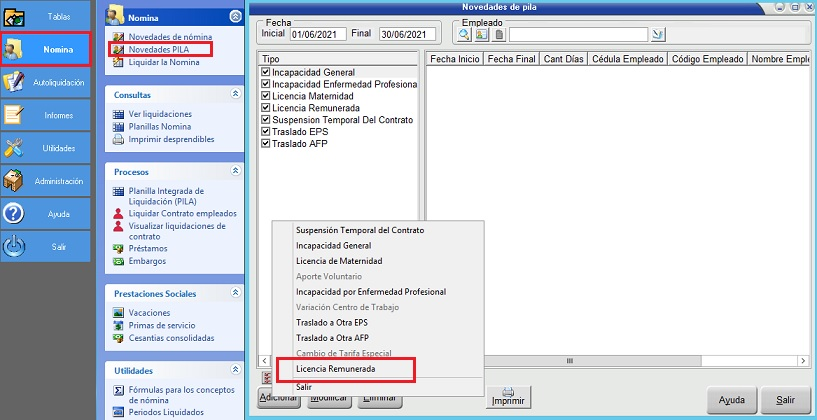Uncheck the Traslado AFP checkbox

tap(266, 143)
